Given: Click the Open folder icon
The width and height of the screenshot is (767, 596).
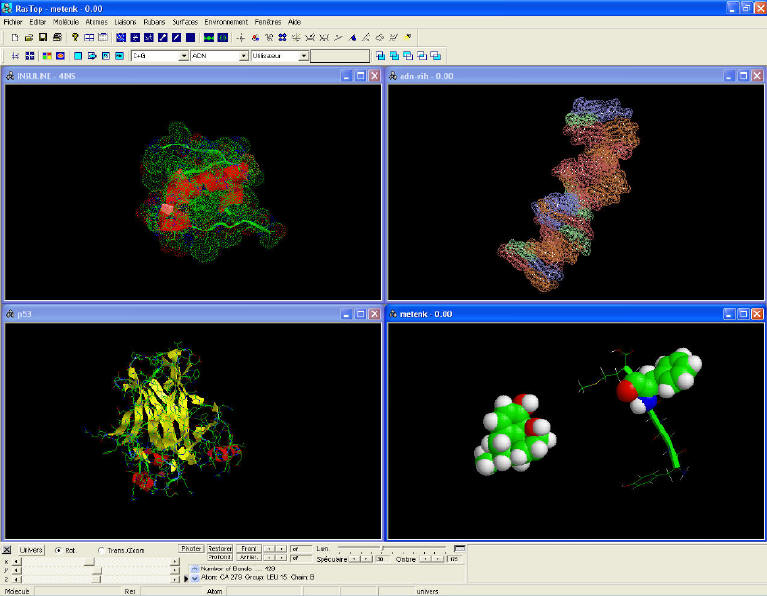Looking at the screenshot, I should pos(28,37).
